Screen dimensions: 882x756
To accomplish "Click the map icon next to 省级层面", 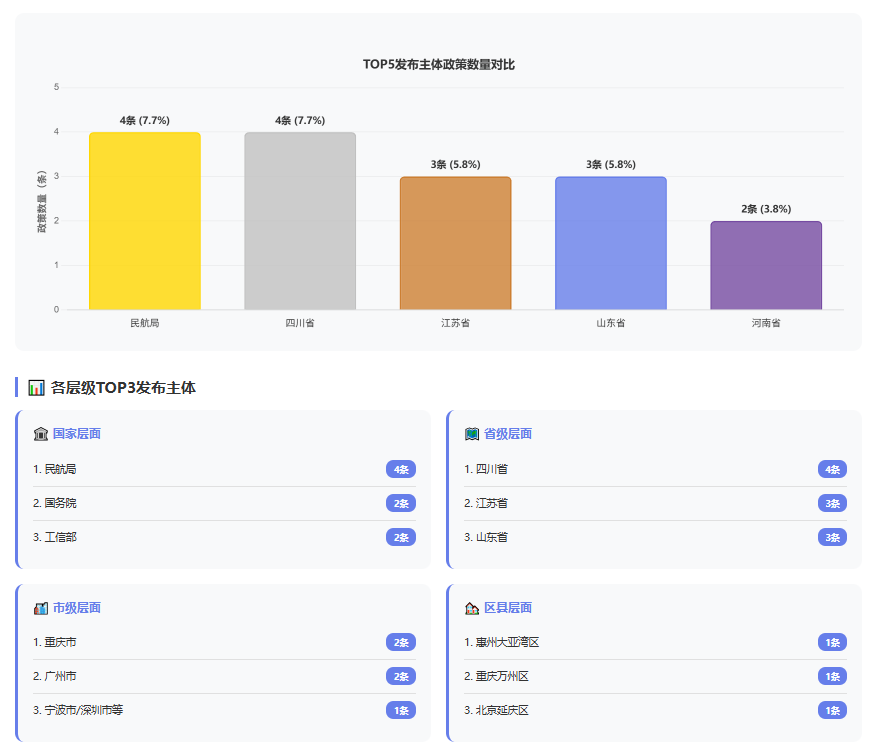I will (472, 434).
